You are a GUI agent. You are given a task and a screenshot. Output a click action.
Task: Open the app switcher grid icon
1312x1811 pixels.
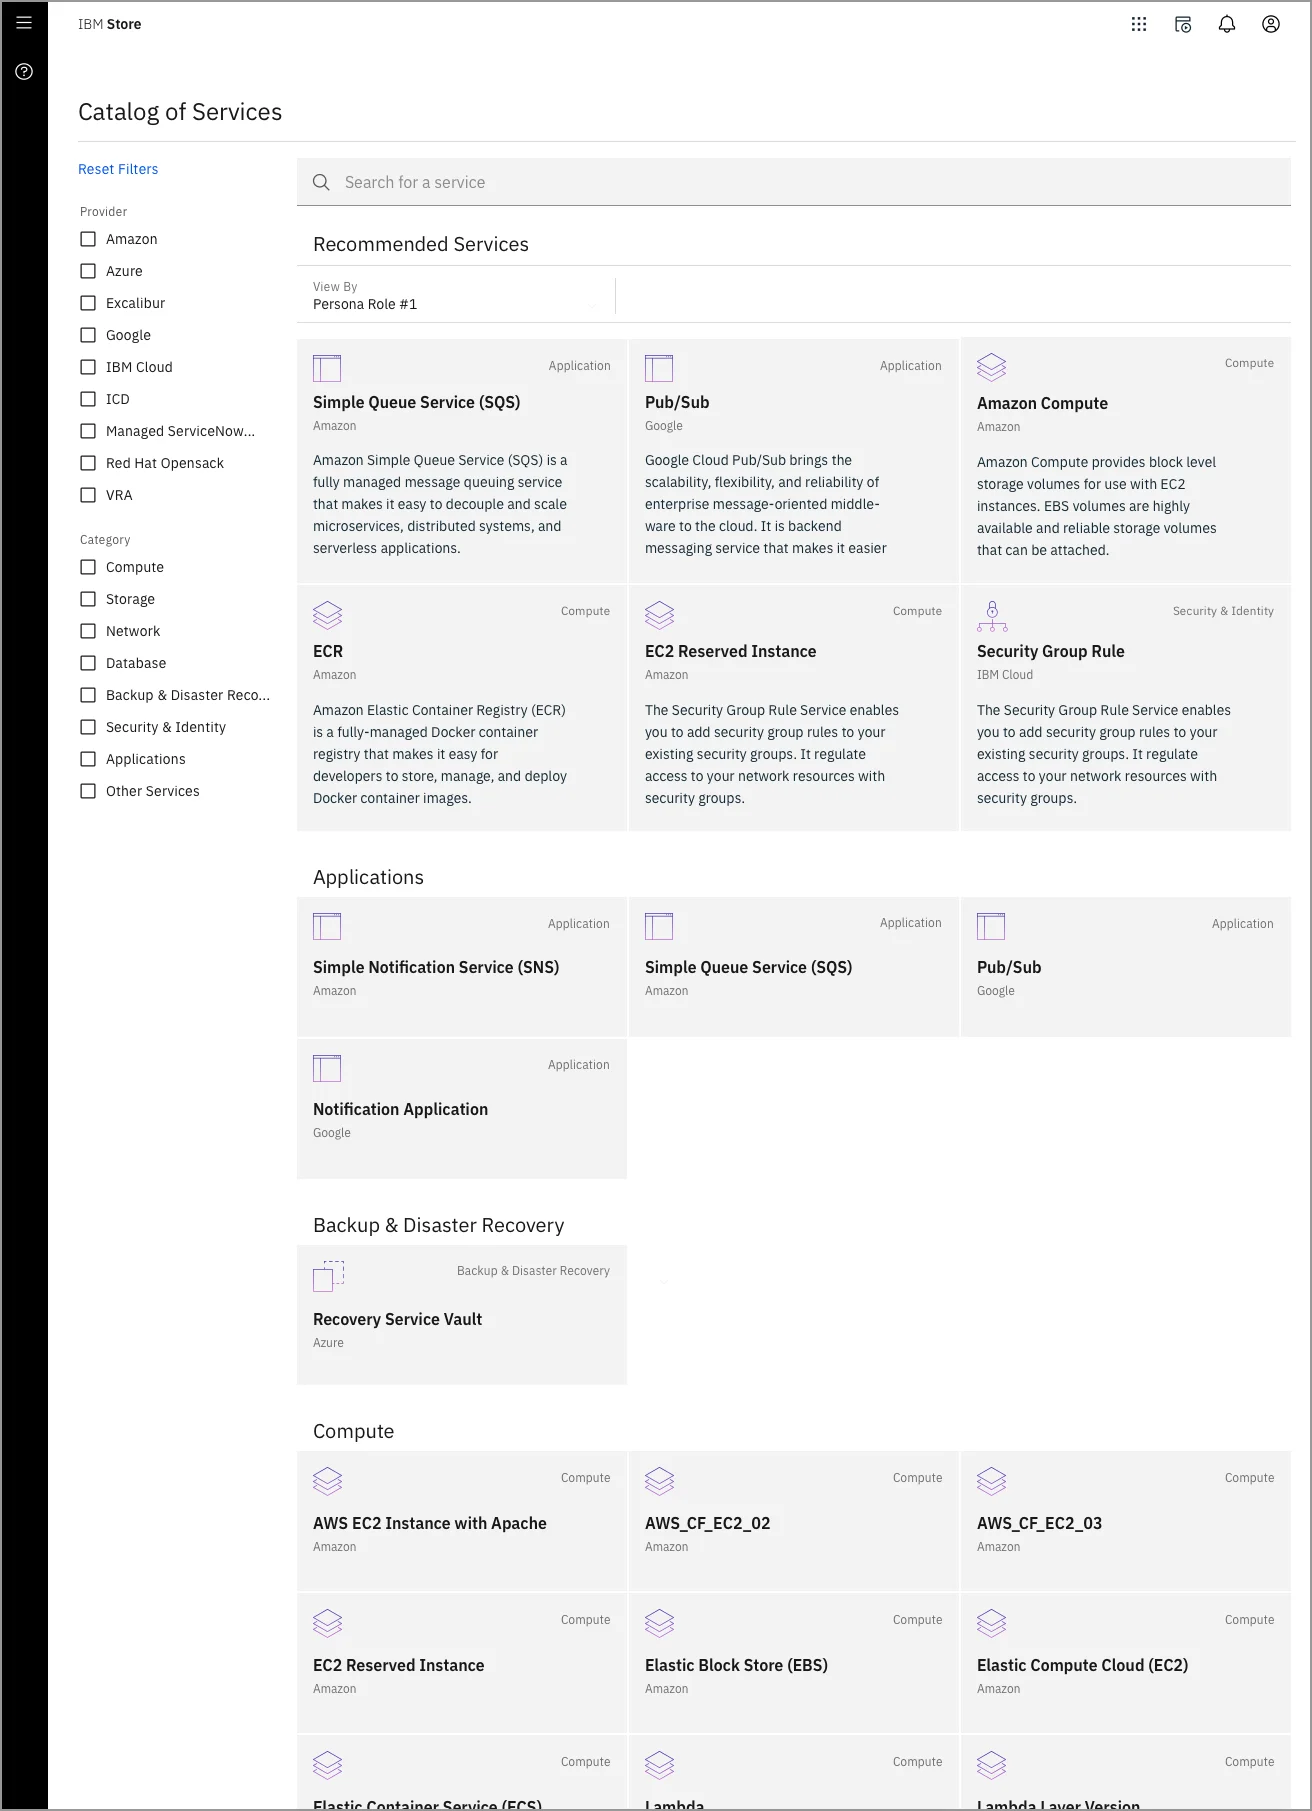click(1139, 24)
